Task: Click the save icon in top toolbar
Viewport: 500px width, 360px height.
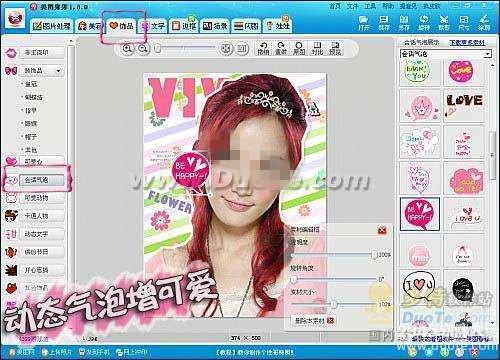Action: (x=384, y=23)
